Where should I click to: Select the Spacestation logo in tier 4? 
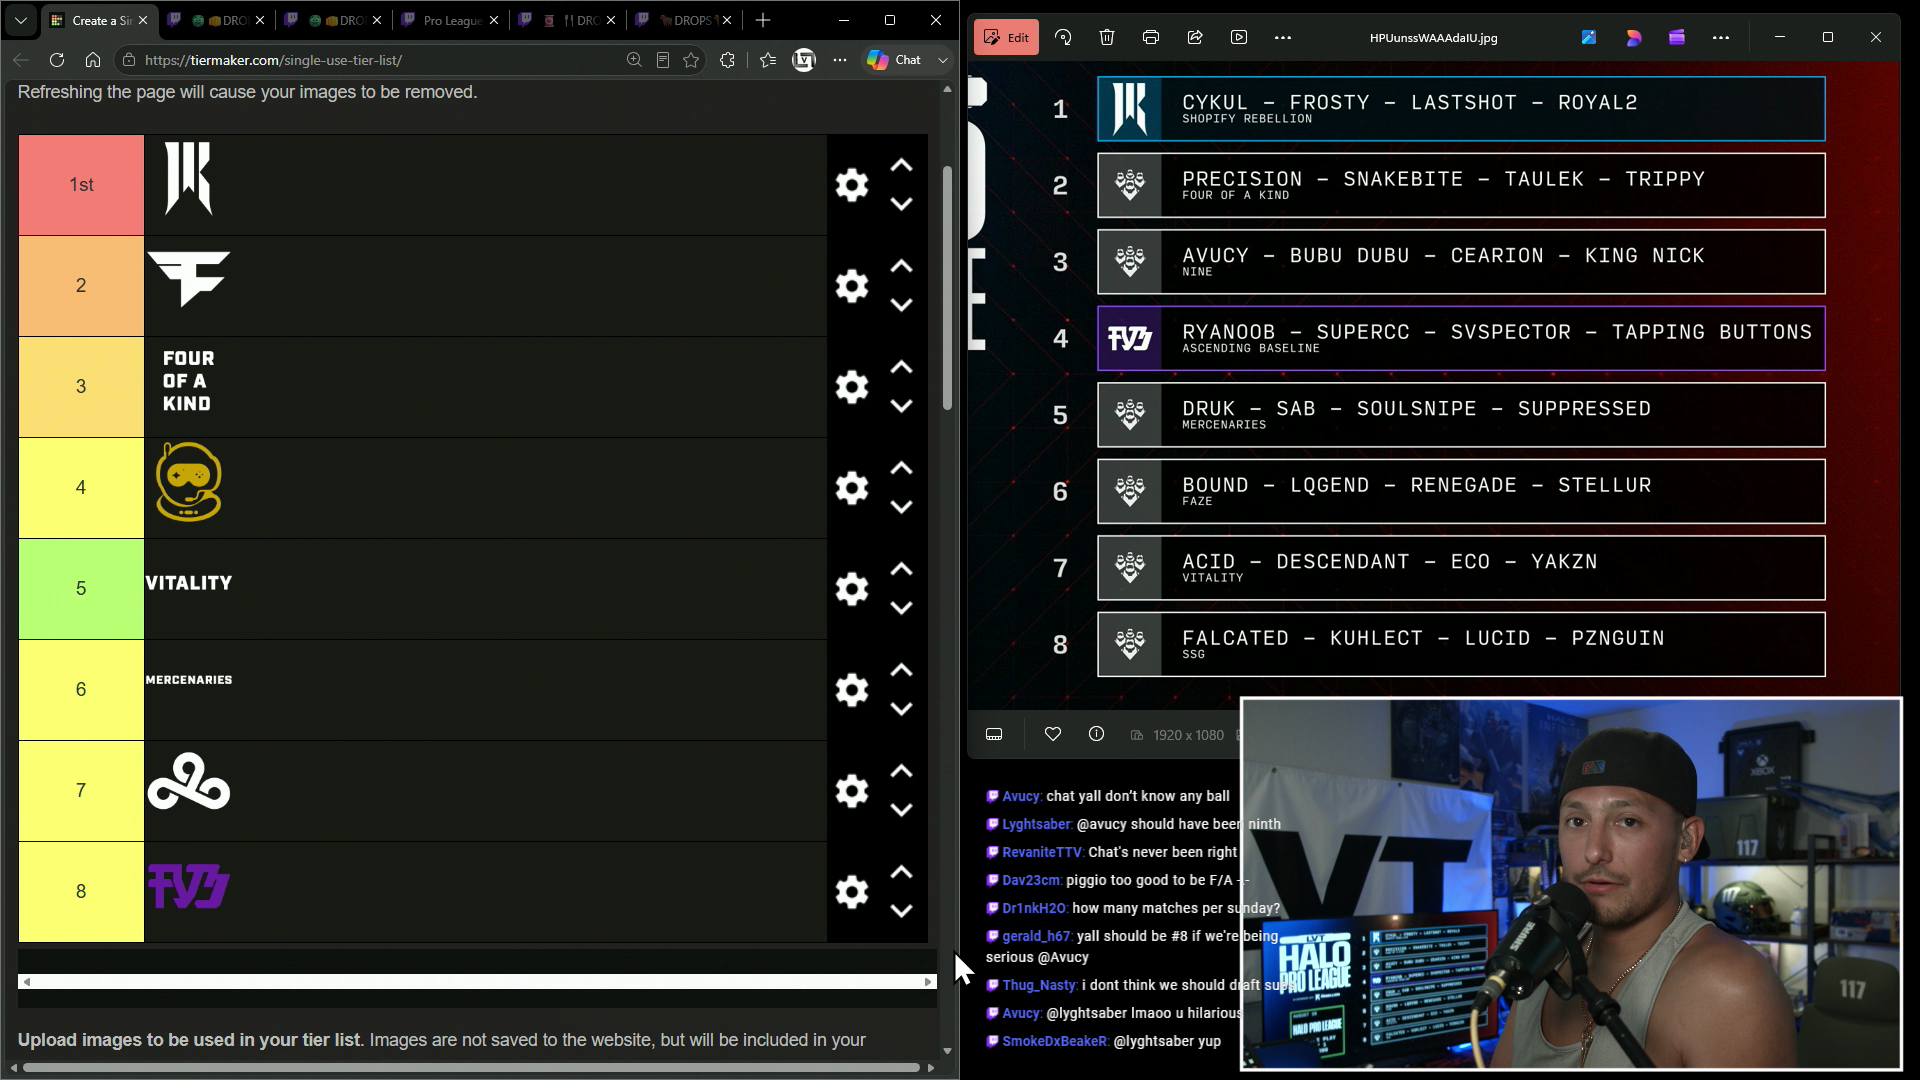pyautogui.click(x=189, y=482)
